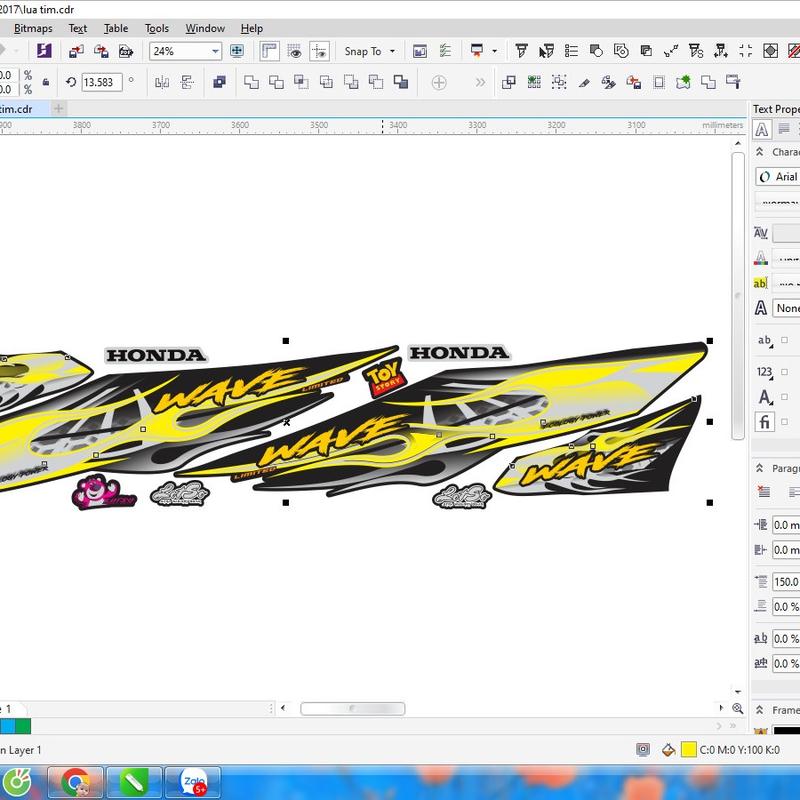Click the corner crop-marks macro icon

(745, 51)
